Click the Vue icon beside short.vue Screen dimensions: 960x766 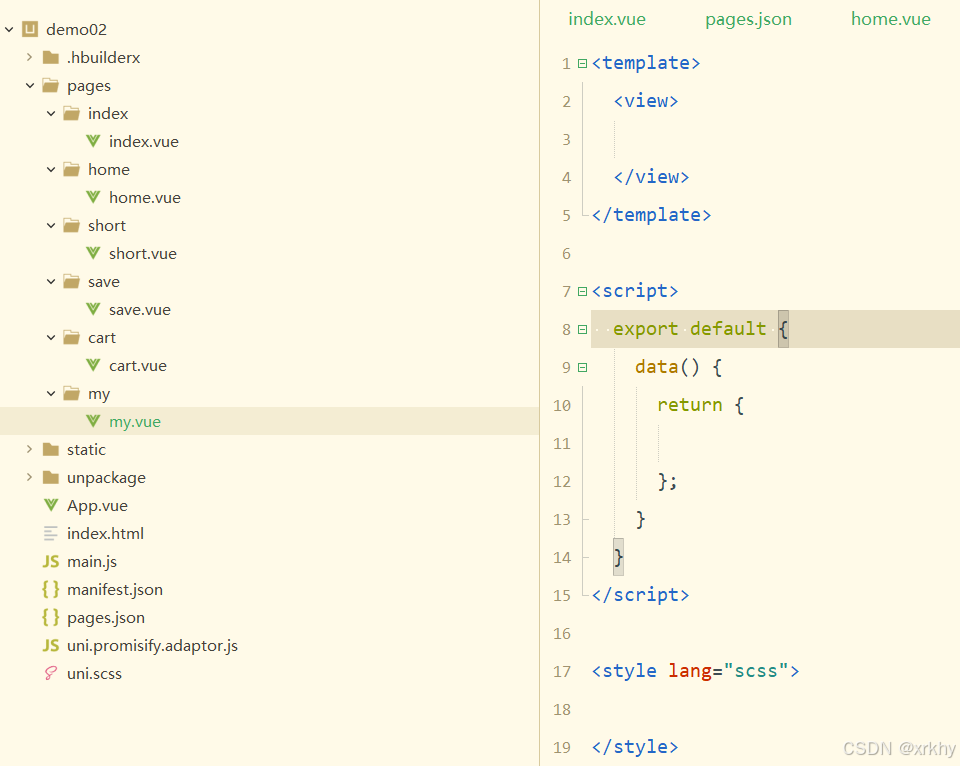tap(93, 253)
